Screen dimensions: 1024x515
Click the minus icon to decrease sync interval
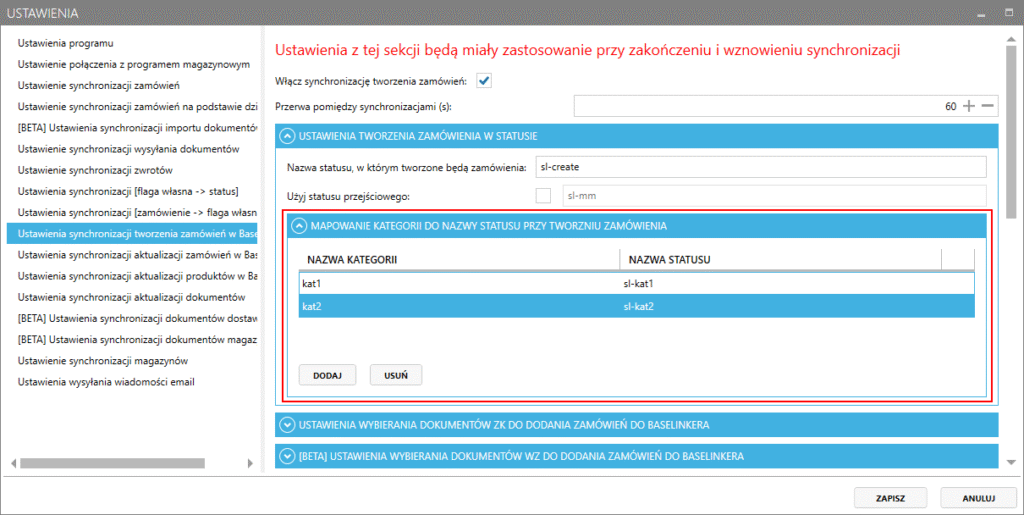(x=987, y=106)
